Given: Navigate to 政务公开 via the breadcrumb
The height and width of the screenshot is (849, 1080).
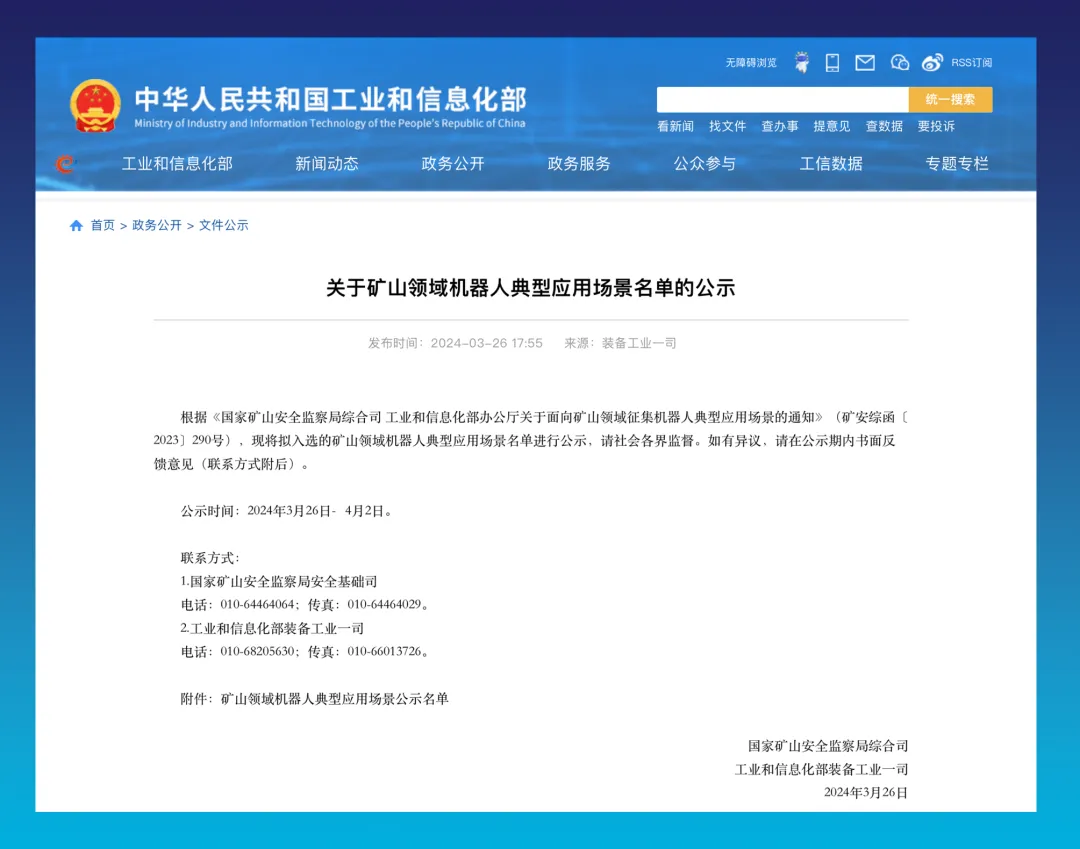Looking at the screenshot, I should pos(155,226).
